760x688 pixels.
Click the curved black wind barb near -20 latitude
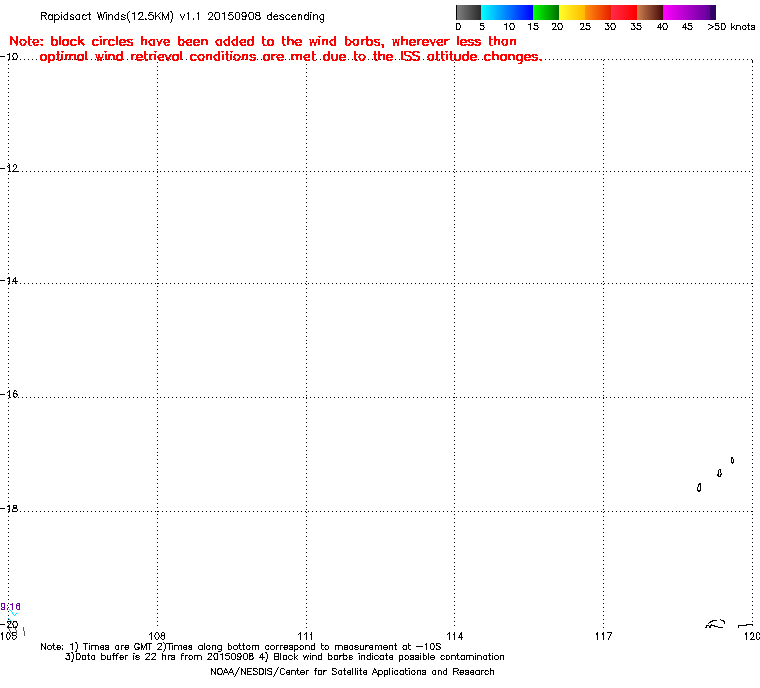tap(715, 624)
